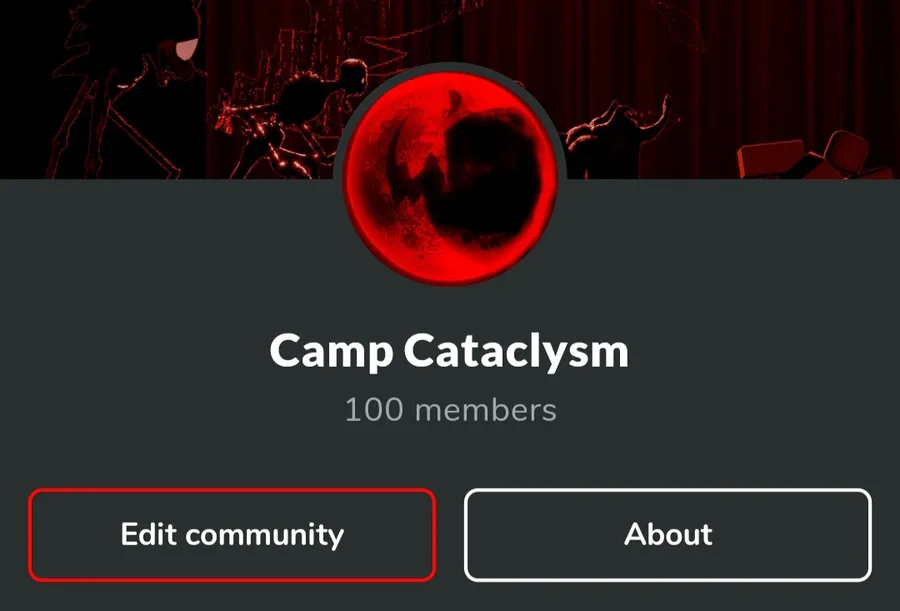Screen dimensions: 900x611
Task: Tap the word members under the title
Action: pos(486,410)
